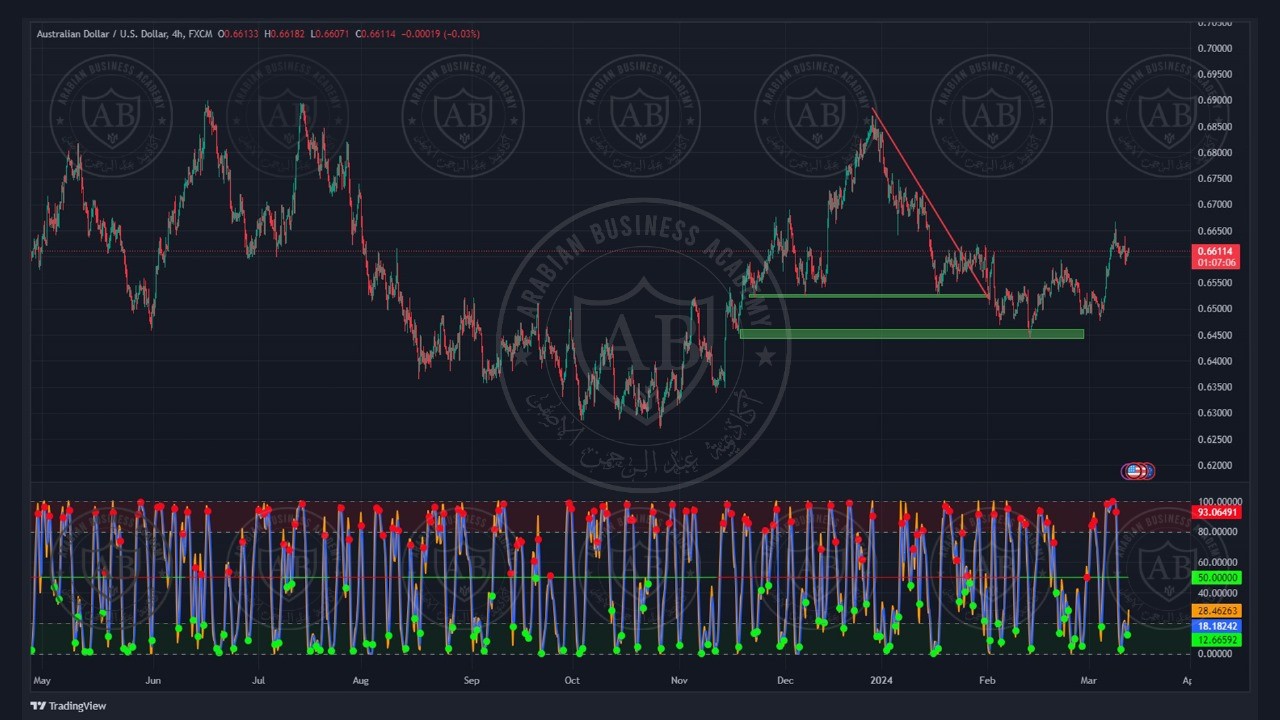Click the 0.65000 price axis label
The height and width of the screenshot is (720, 1280).
1214,309
